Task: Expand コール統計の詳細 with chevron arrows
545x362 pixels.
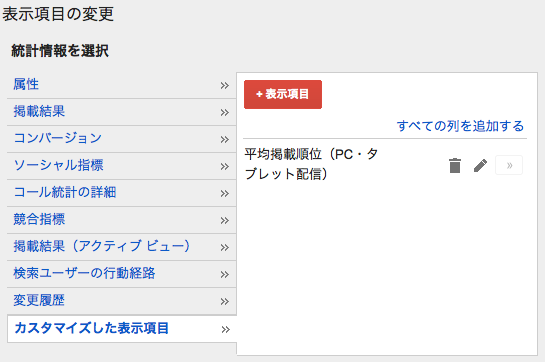Action: click(x=225, y=193)
